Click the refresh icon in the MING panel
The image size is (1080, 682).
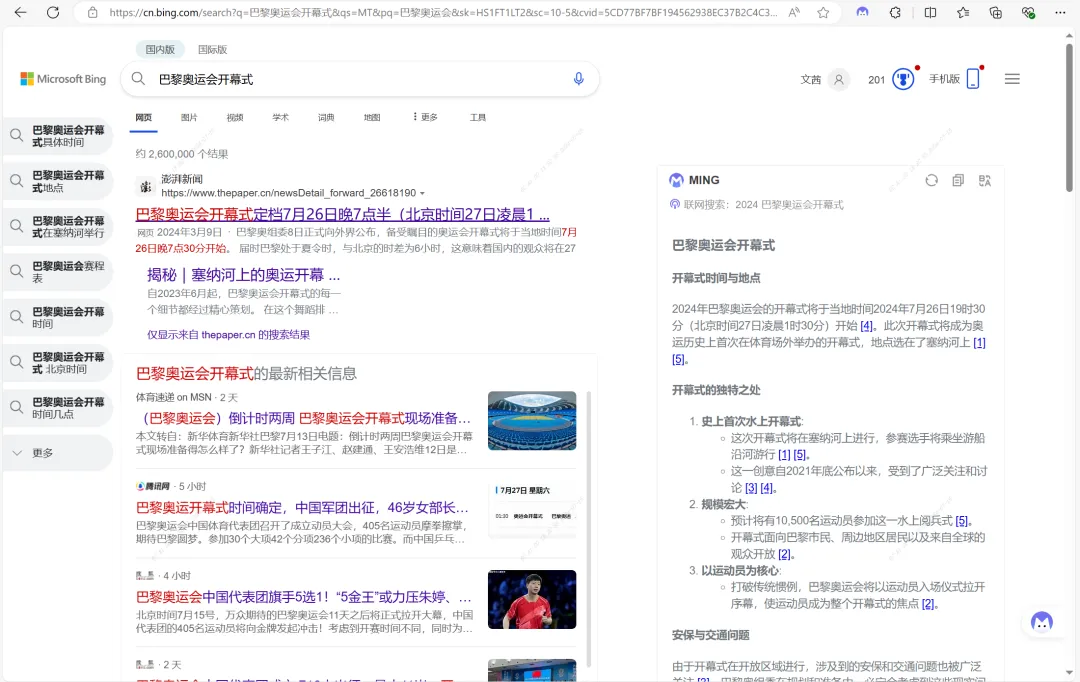coord(932,180)
